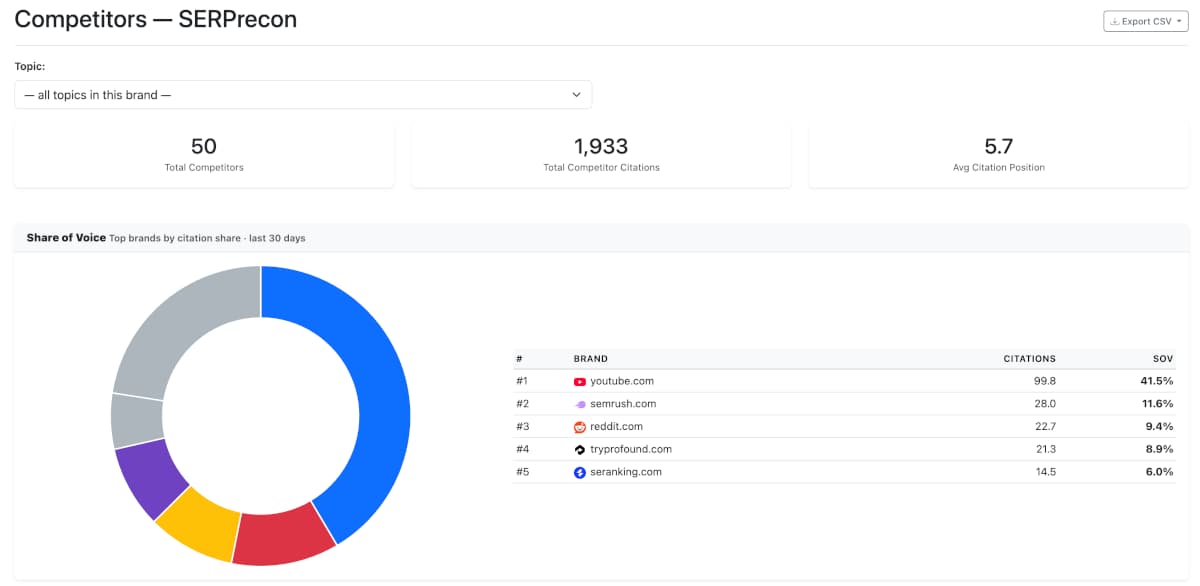Click the Reddit icon in row three
1200x586 pixels.
click(x=579, y=427)
